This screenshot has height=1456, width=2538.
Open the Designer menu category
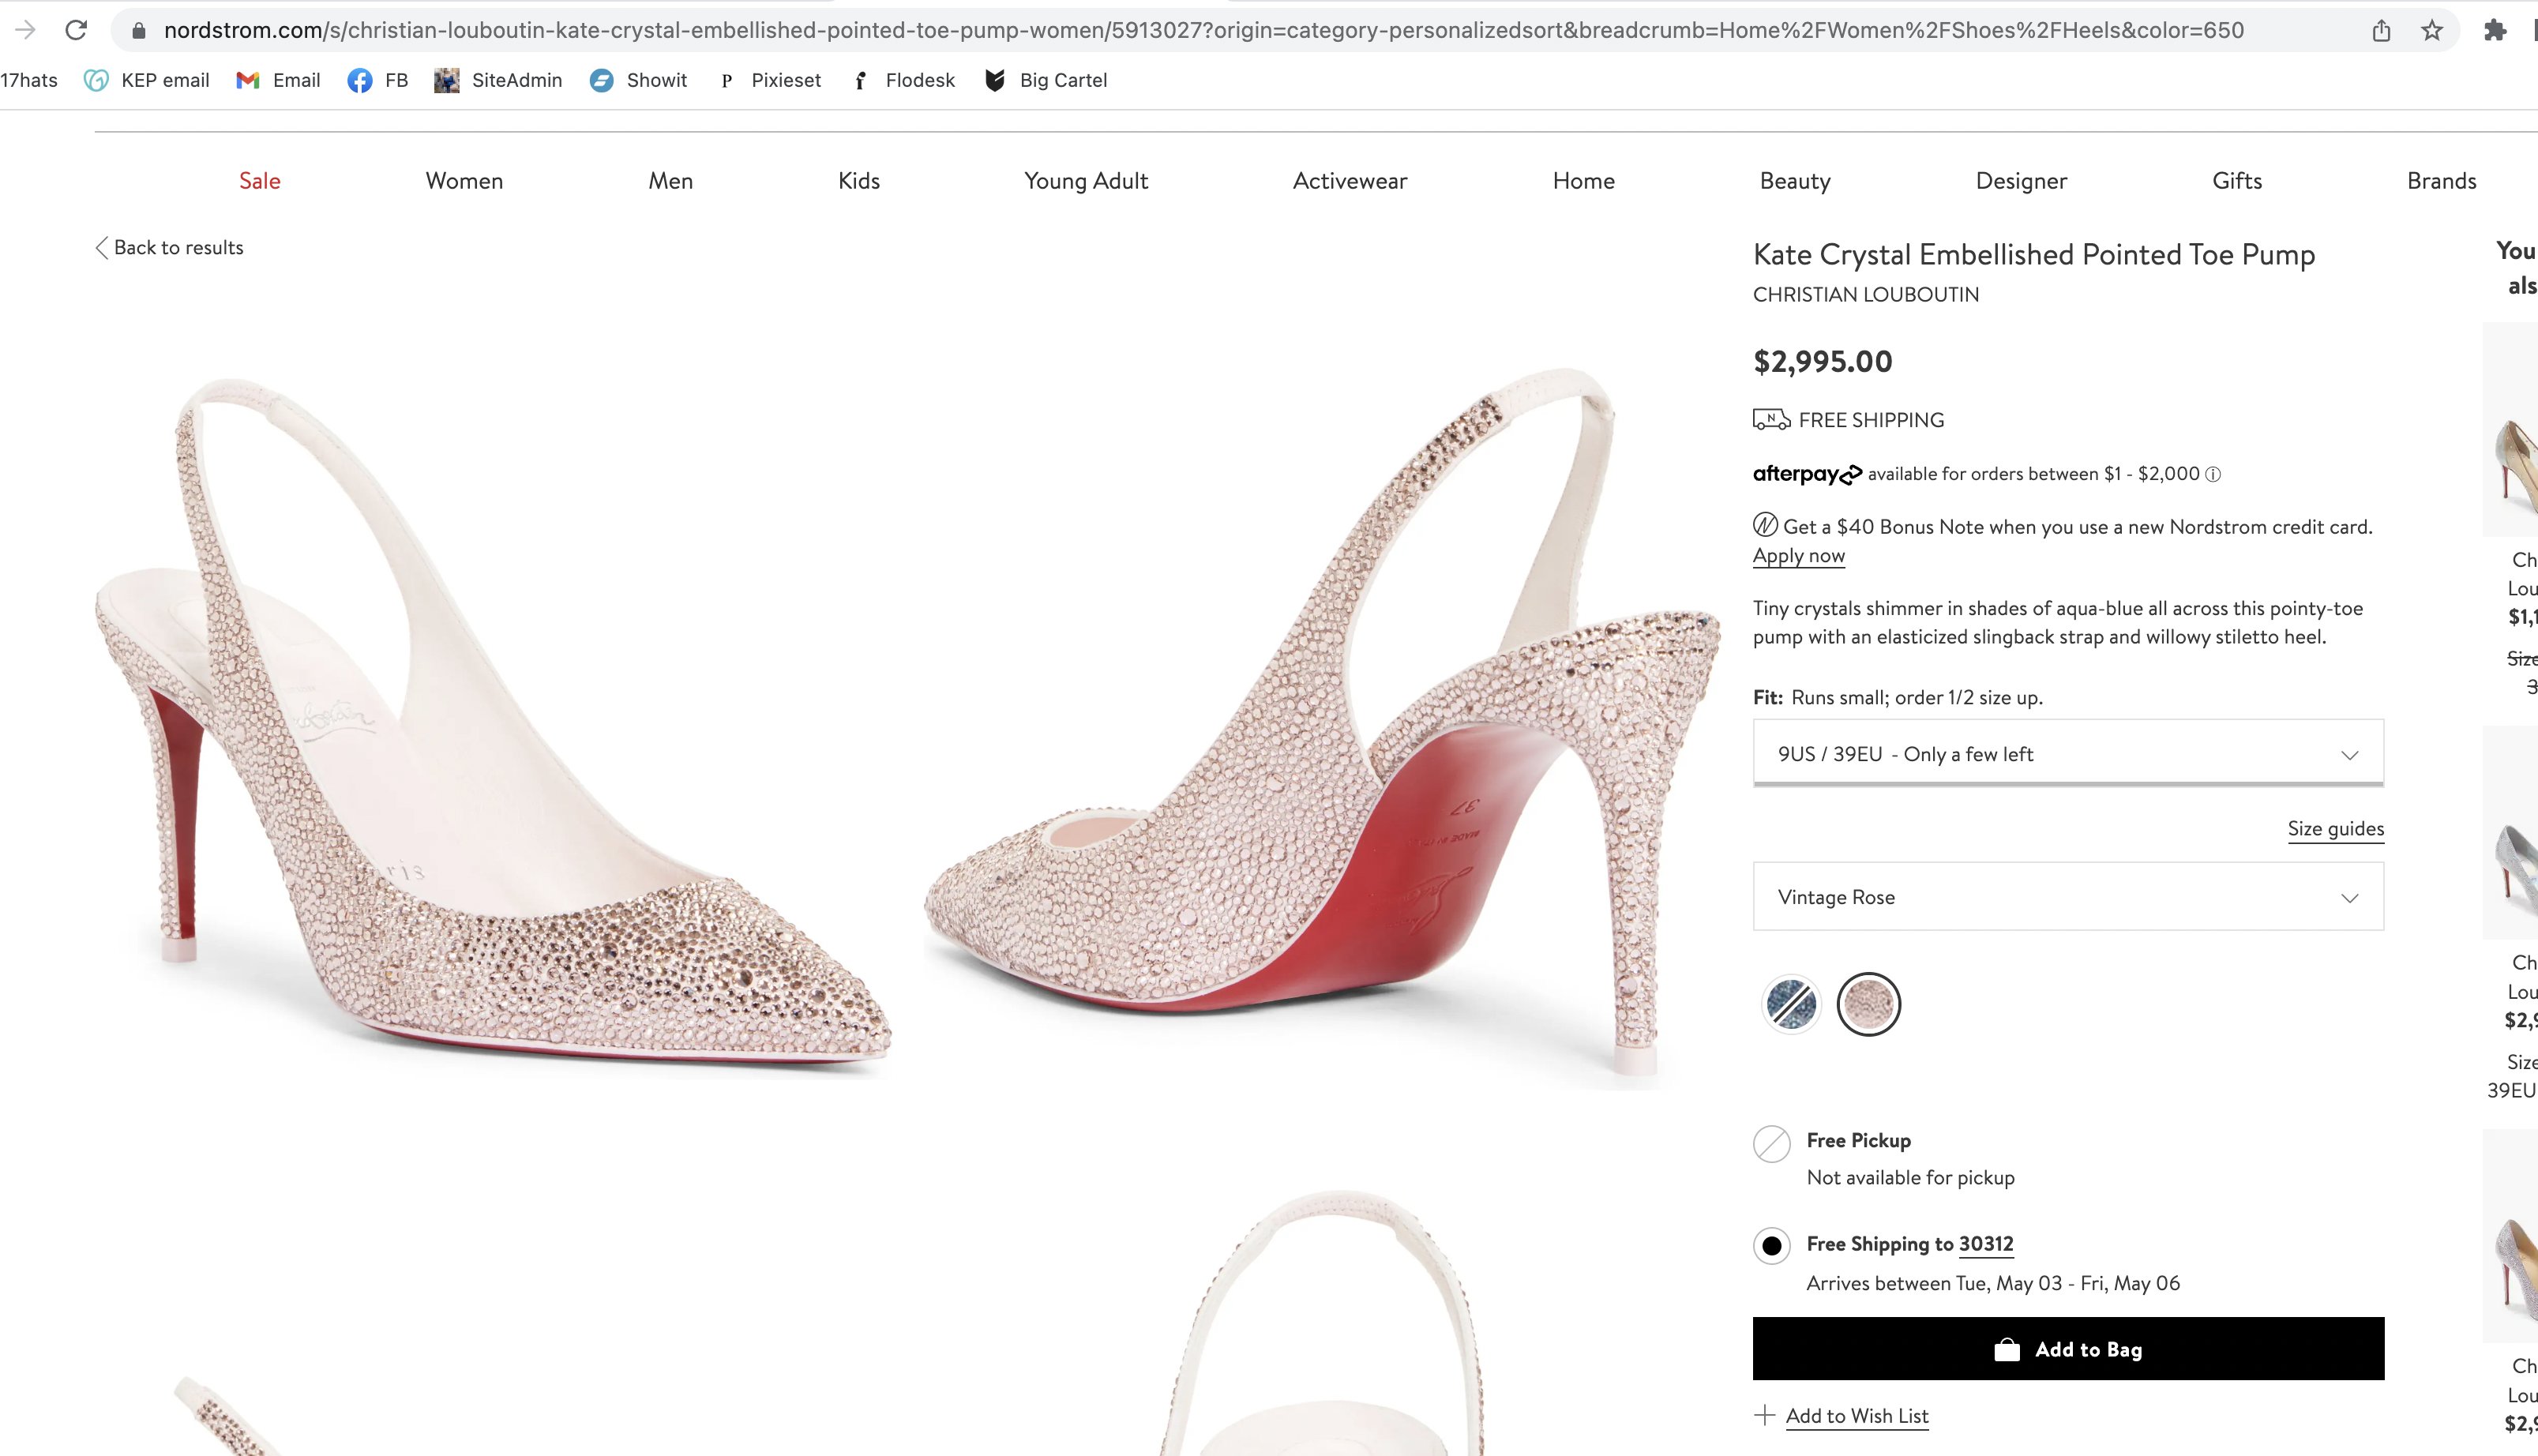2021,181
